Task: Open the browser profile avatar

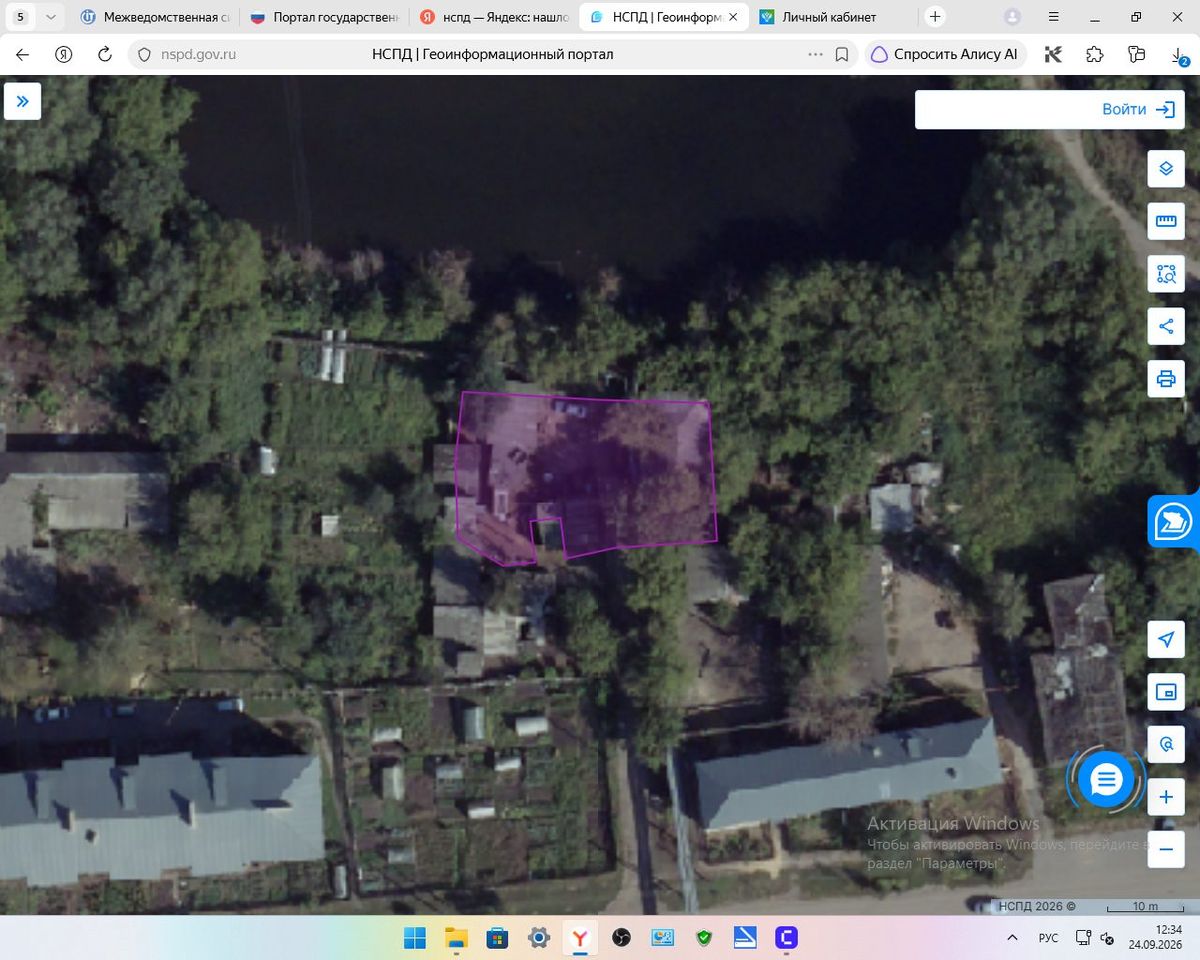Action: pos(1012,17)
